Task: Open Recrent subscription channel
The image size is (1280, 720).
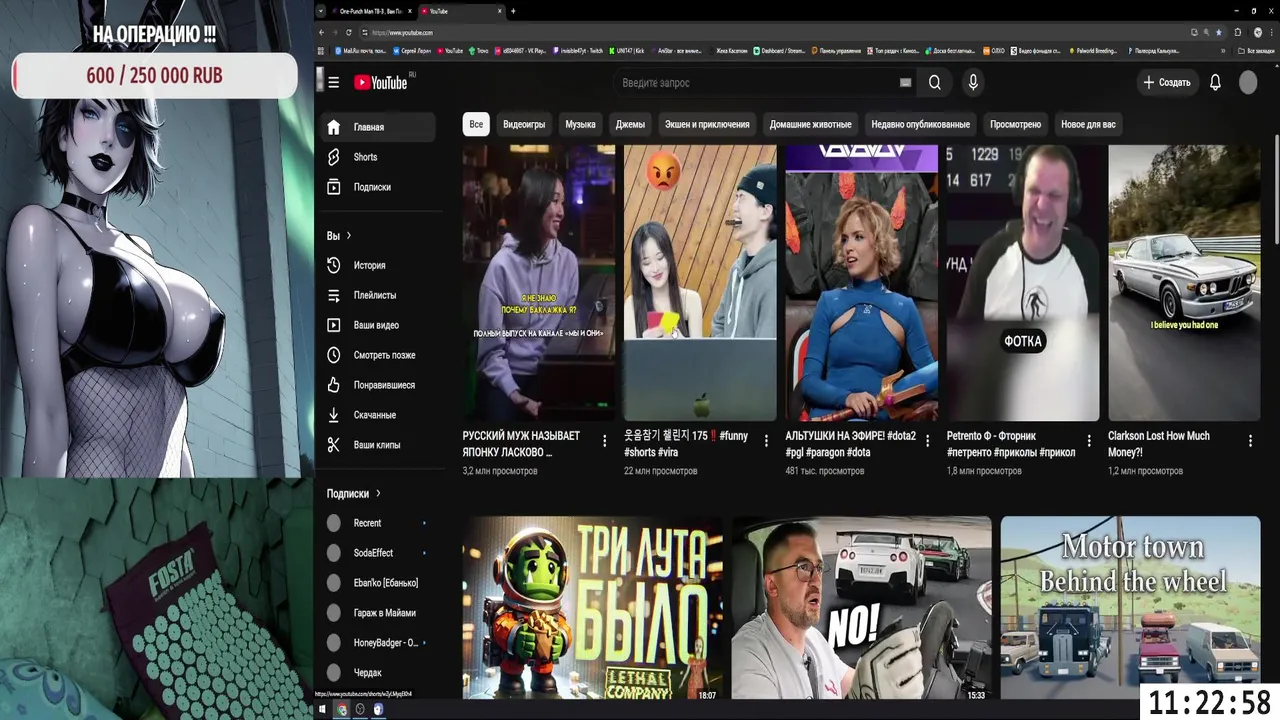Action: pyautogui.click(x=380, y=523)
